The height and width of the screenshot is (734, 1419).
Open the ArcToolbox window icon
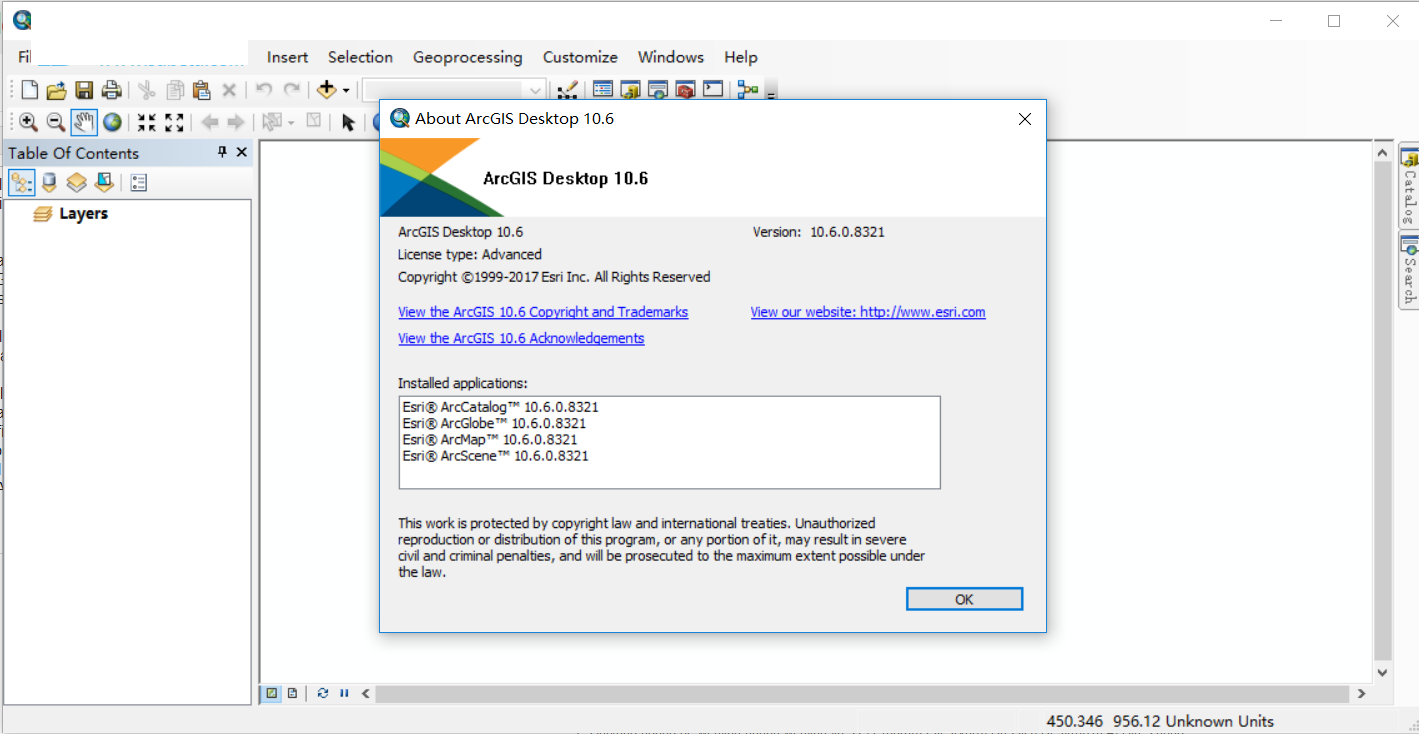click(685, 90)
